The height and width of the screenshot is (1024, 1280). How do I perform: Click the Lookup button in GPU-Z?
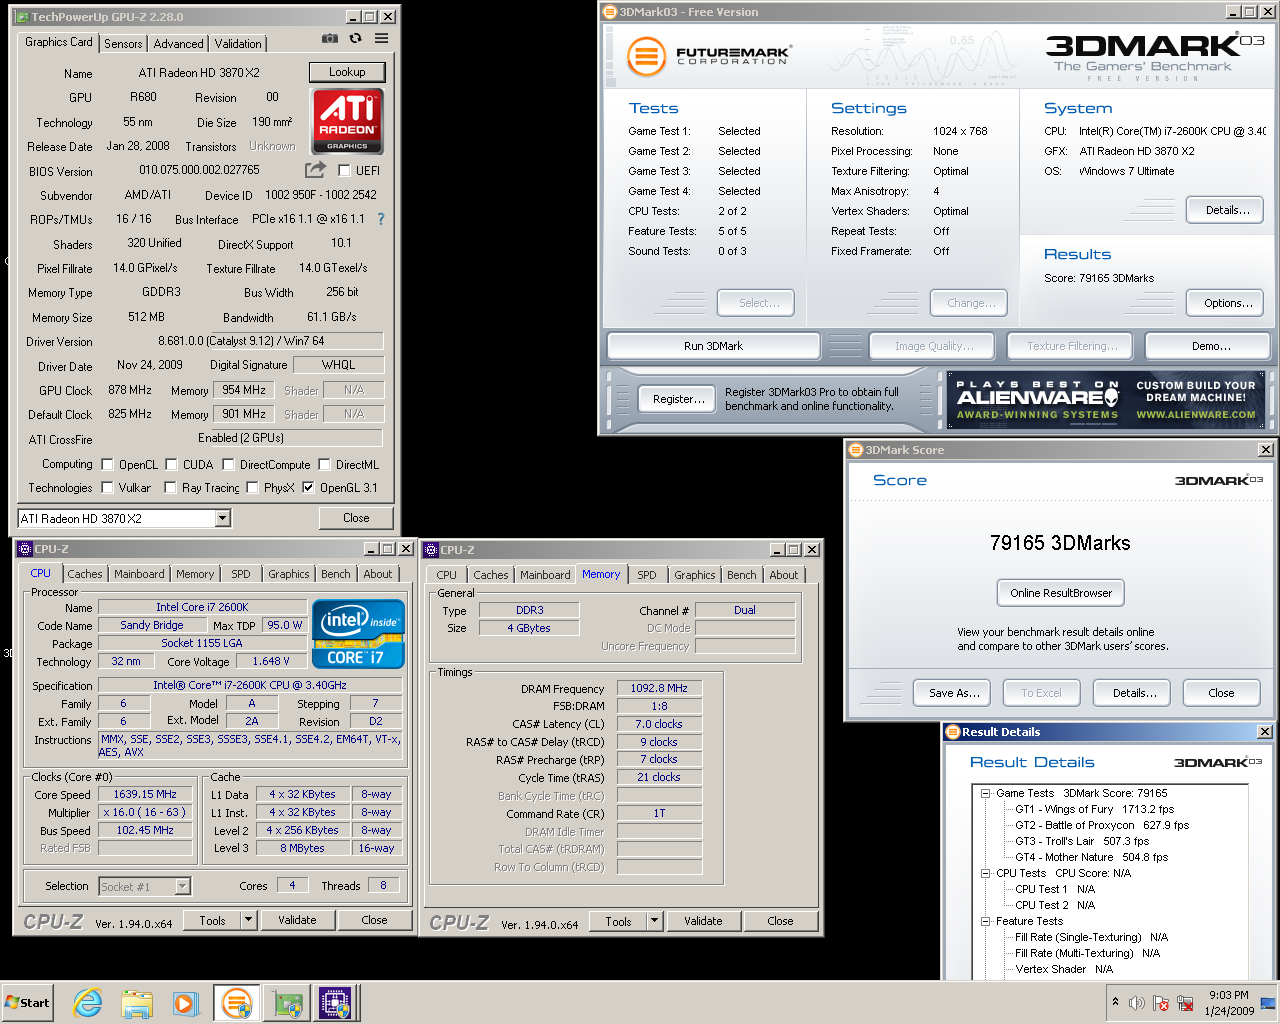click(x=347, y=72)
